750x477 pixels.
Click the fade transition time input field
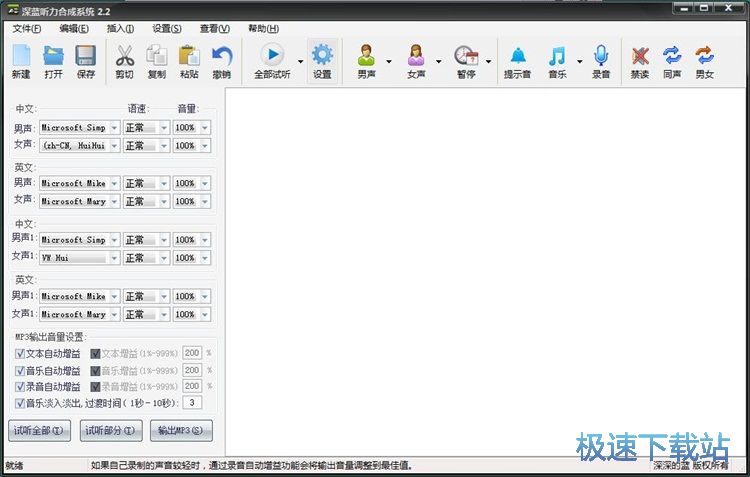point(192,403)
